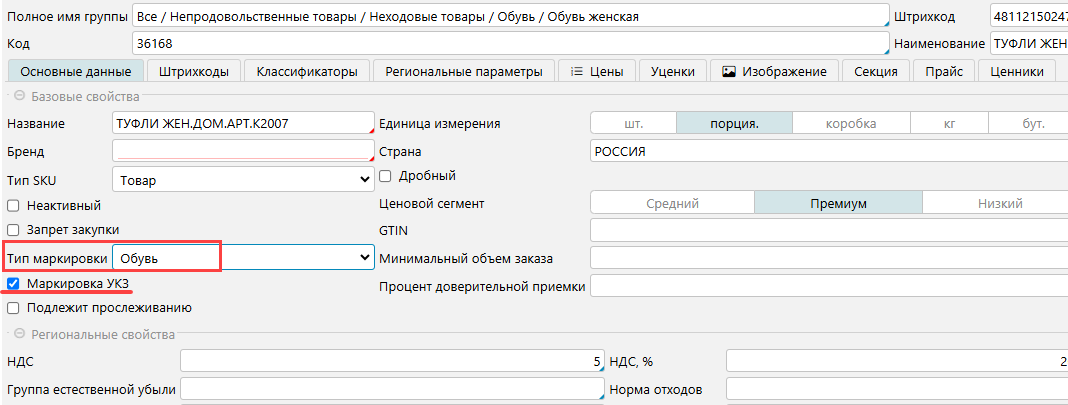Collapse the Базовые свойства section

pyautogui.click(x=19, y=97)
